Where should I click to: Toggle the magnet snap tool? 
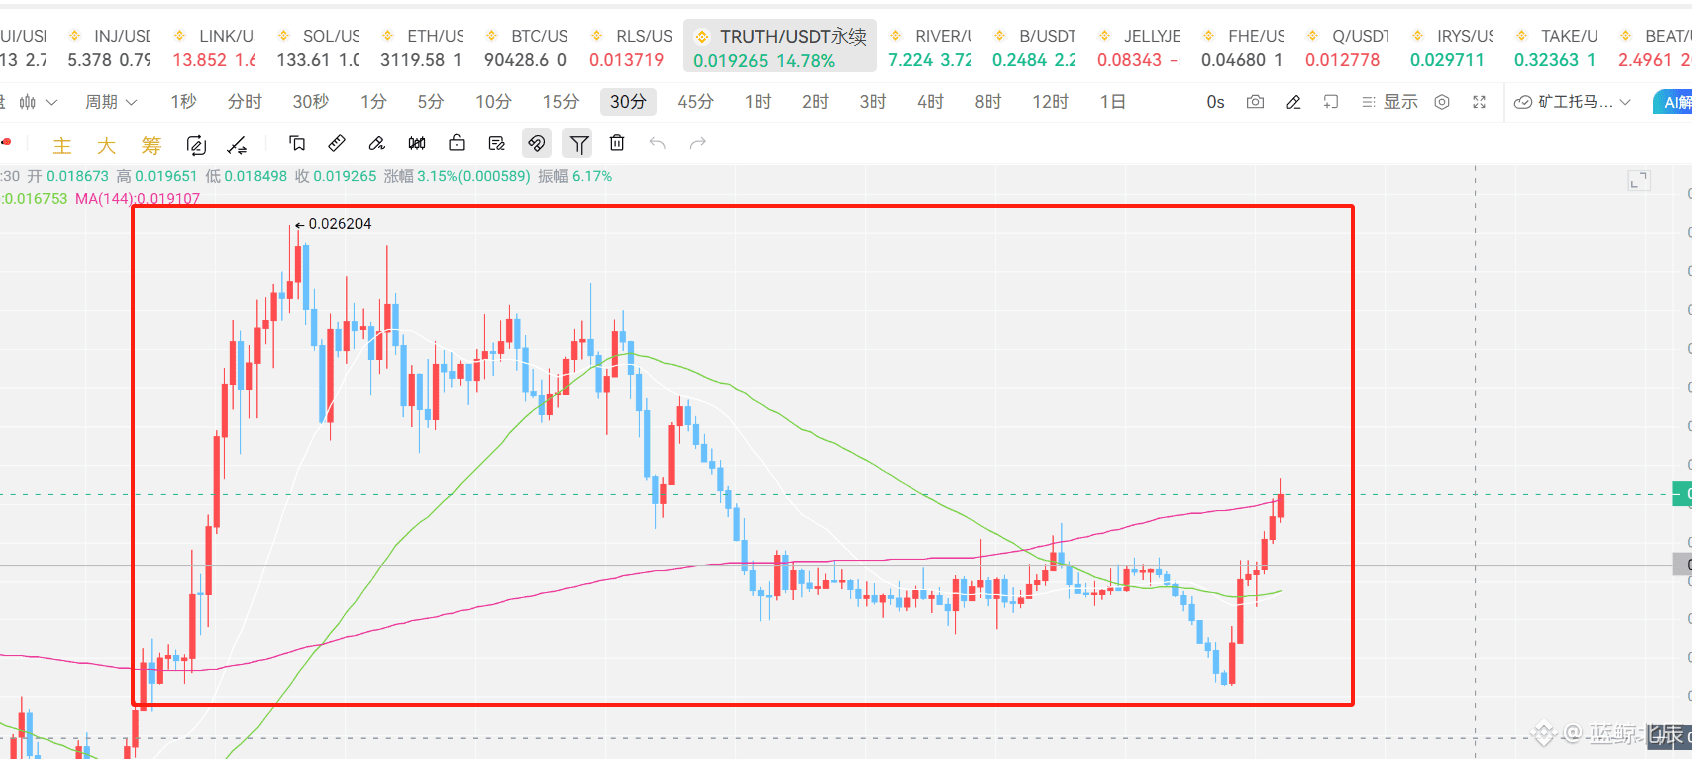pyautogui.click(x=537, y=143)
